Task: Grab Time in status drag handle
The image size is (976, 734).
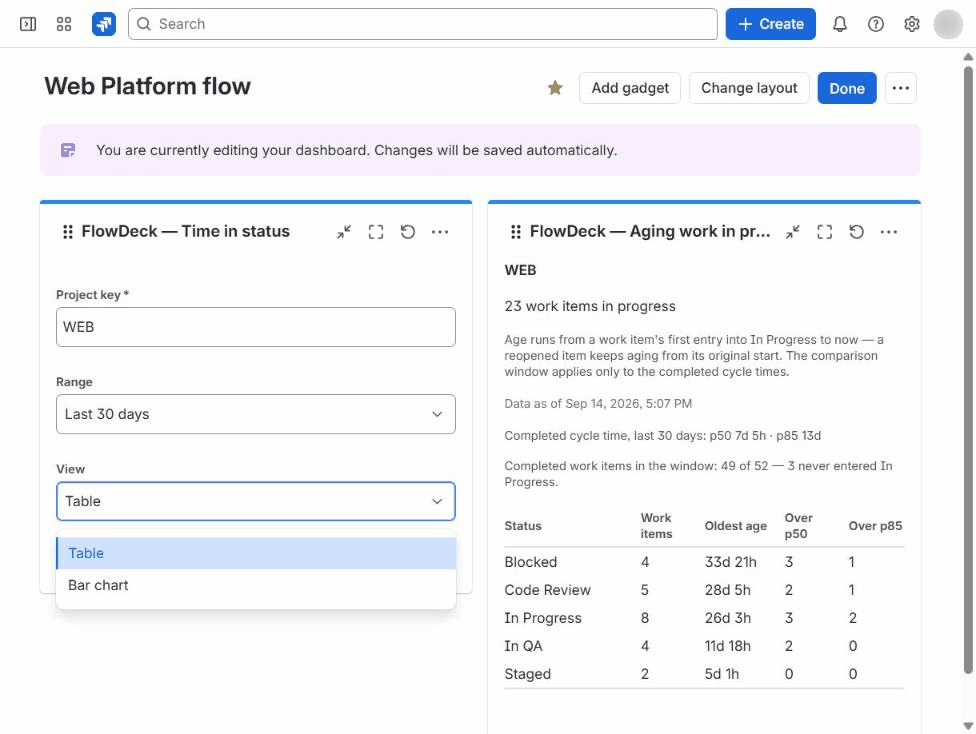Action: 68,232
